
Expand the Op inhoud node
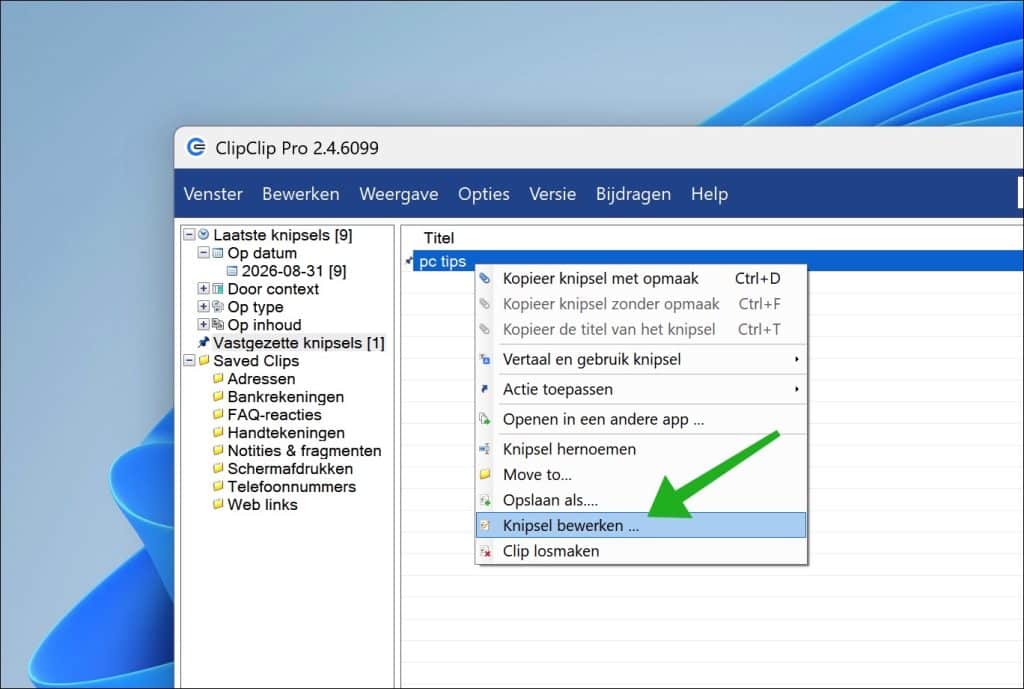[x=204, y=325]
